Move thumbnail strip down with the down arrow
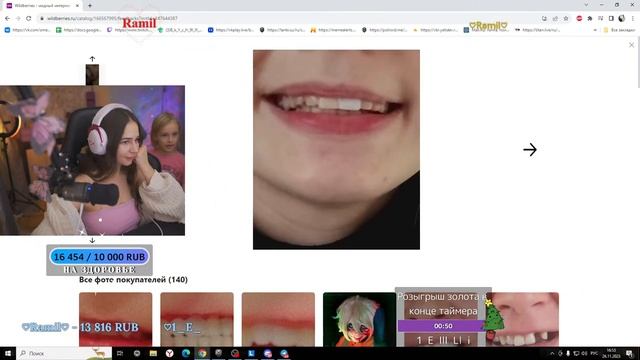Image resolution: width=640 pixels, height=360 pixels. coord(92,240)
